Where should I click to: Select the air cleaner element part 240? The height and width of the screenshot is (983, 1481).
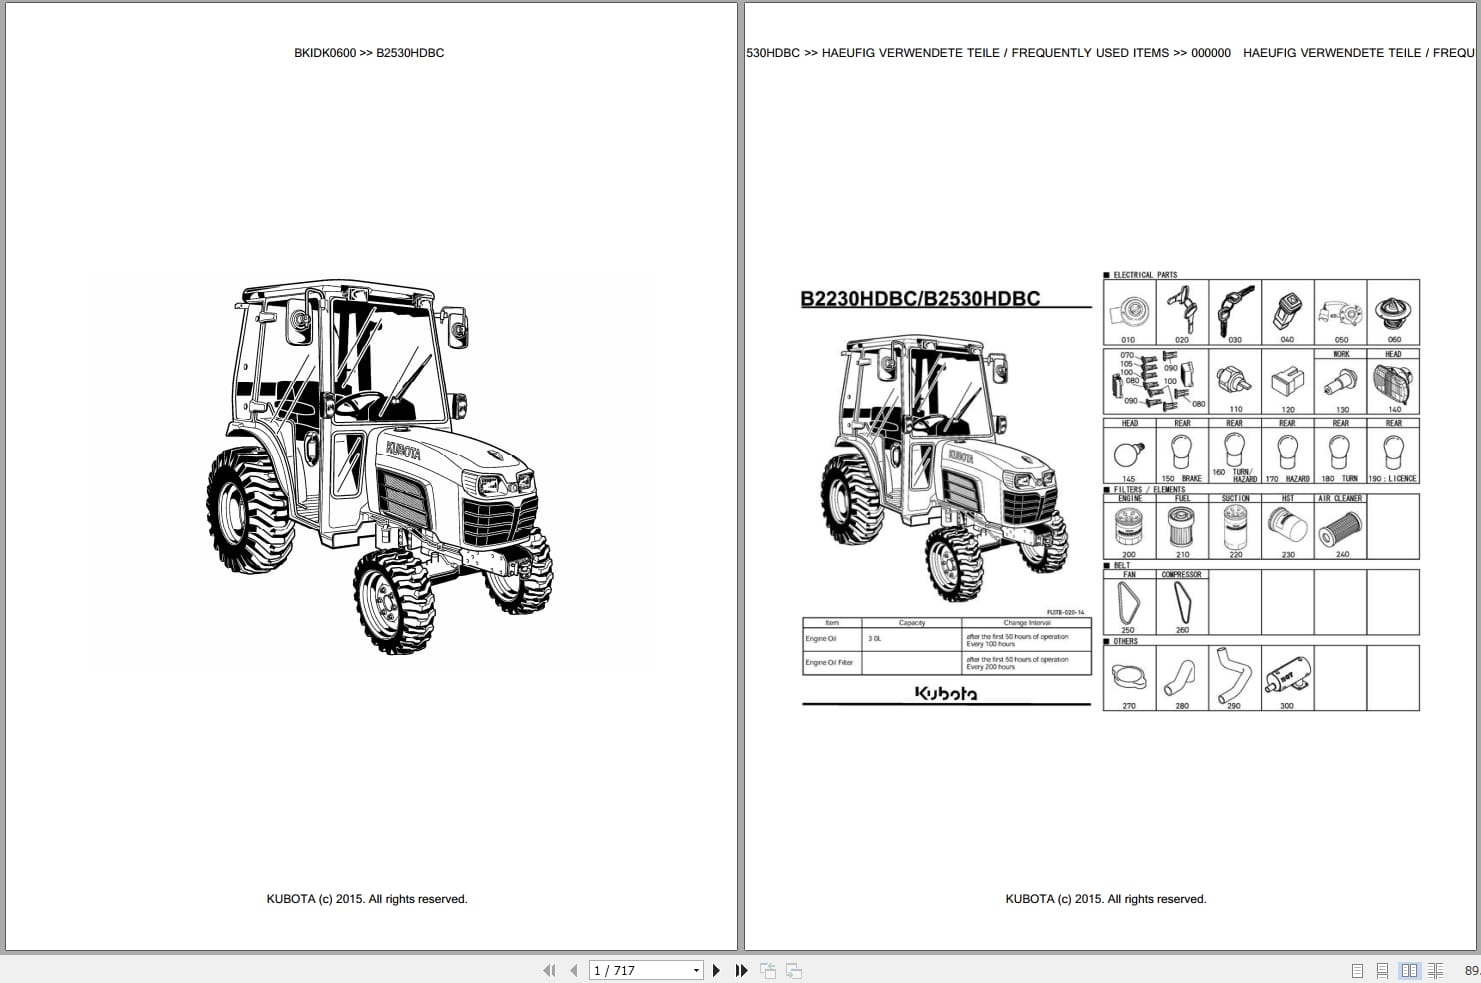coord(1340,527)
